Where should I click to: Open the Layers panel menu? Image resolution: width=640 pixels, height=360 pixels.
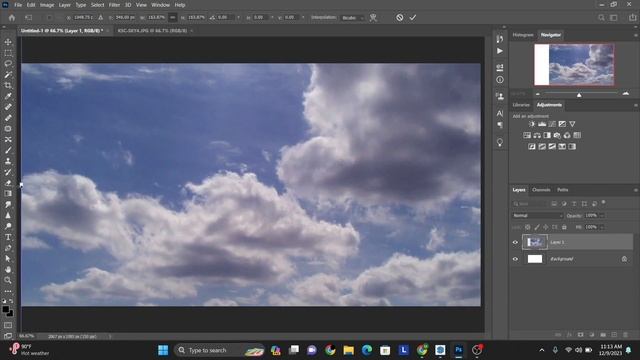pos(636,190)
